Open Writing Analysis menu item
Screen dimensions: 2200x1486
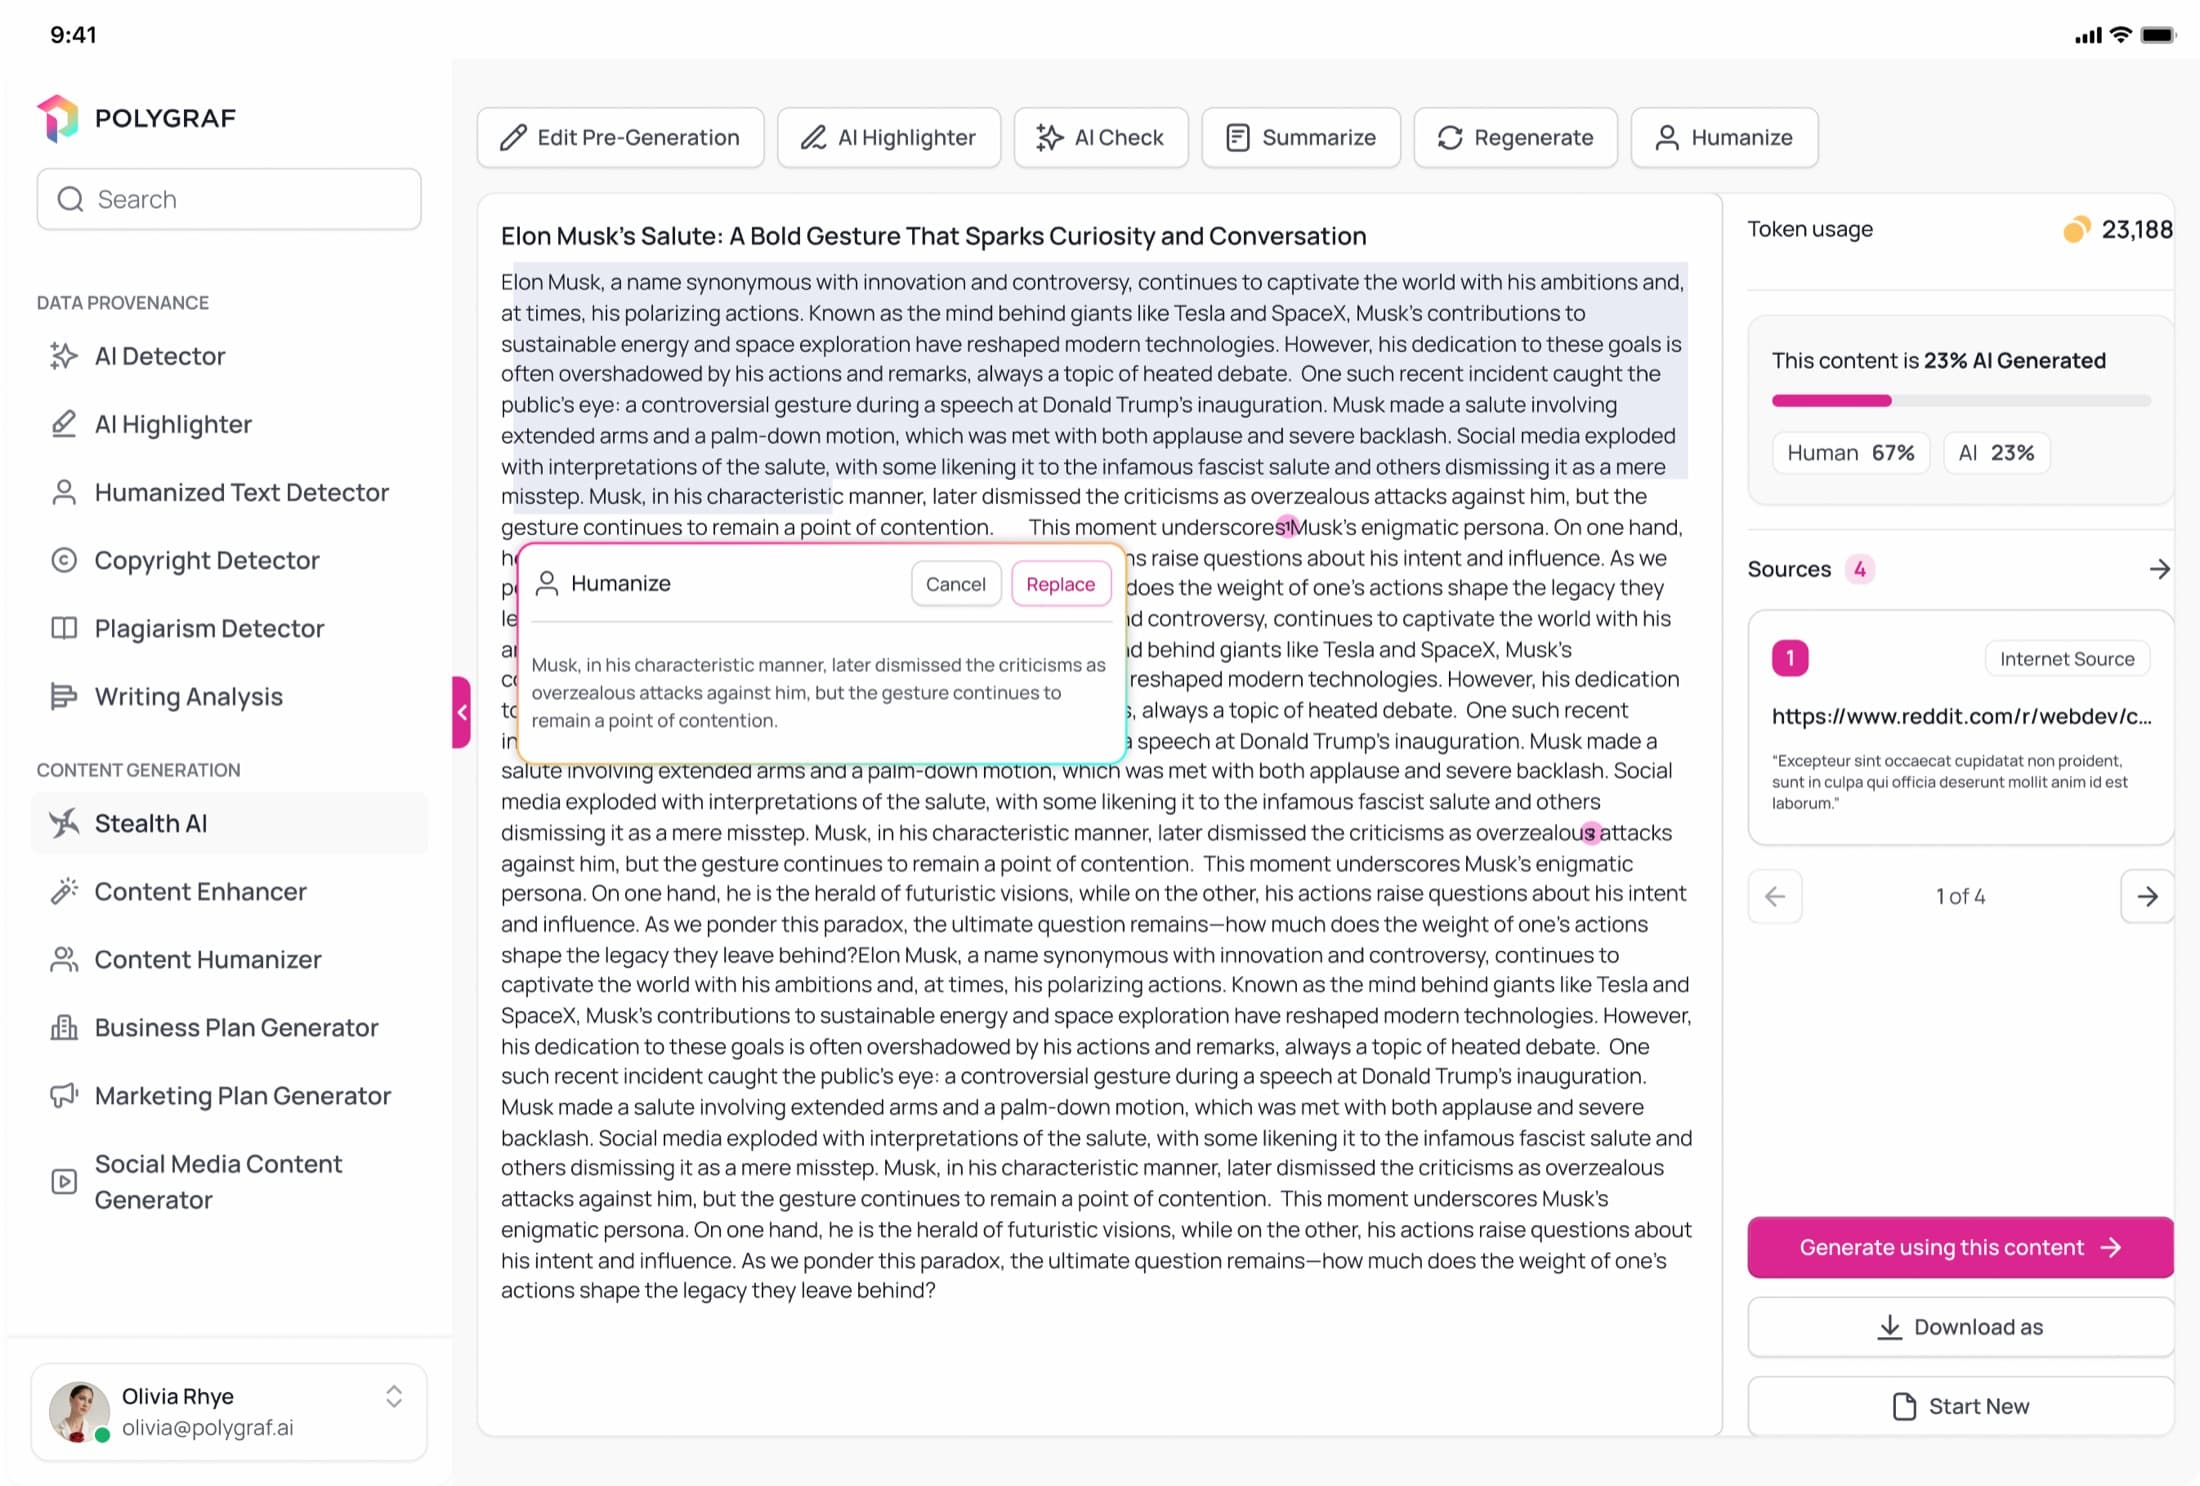click(229, 696)
